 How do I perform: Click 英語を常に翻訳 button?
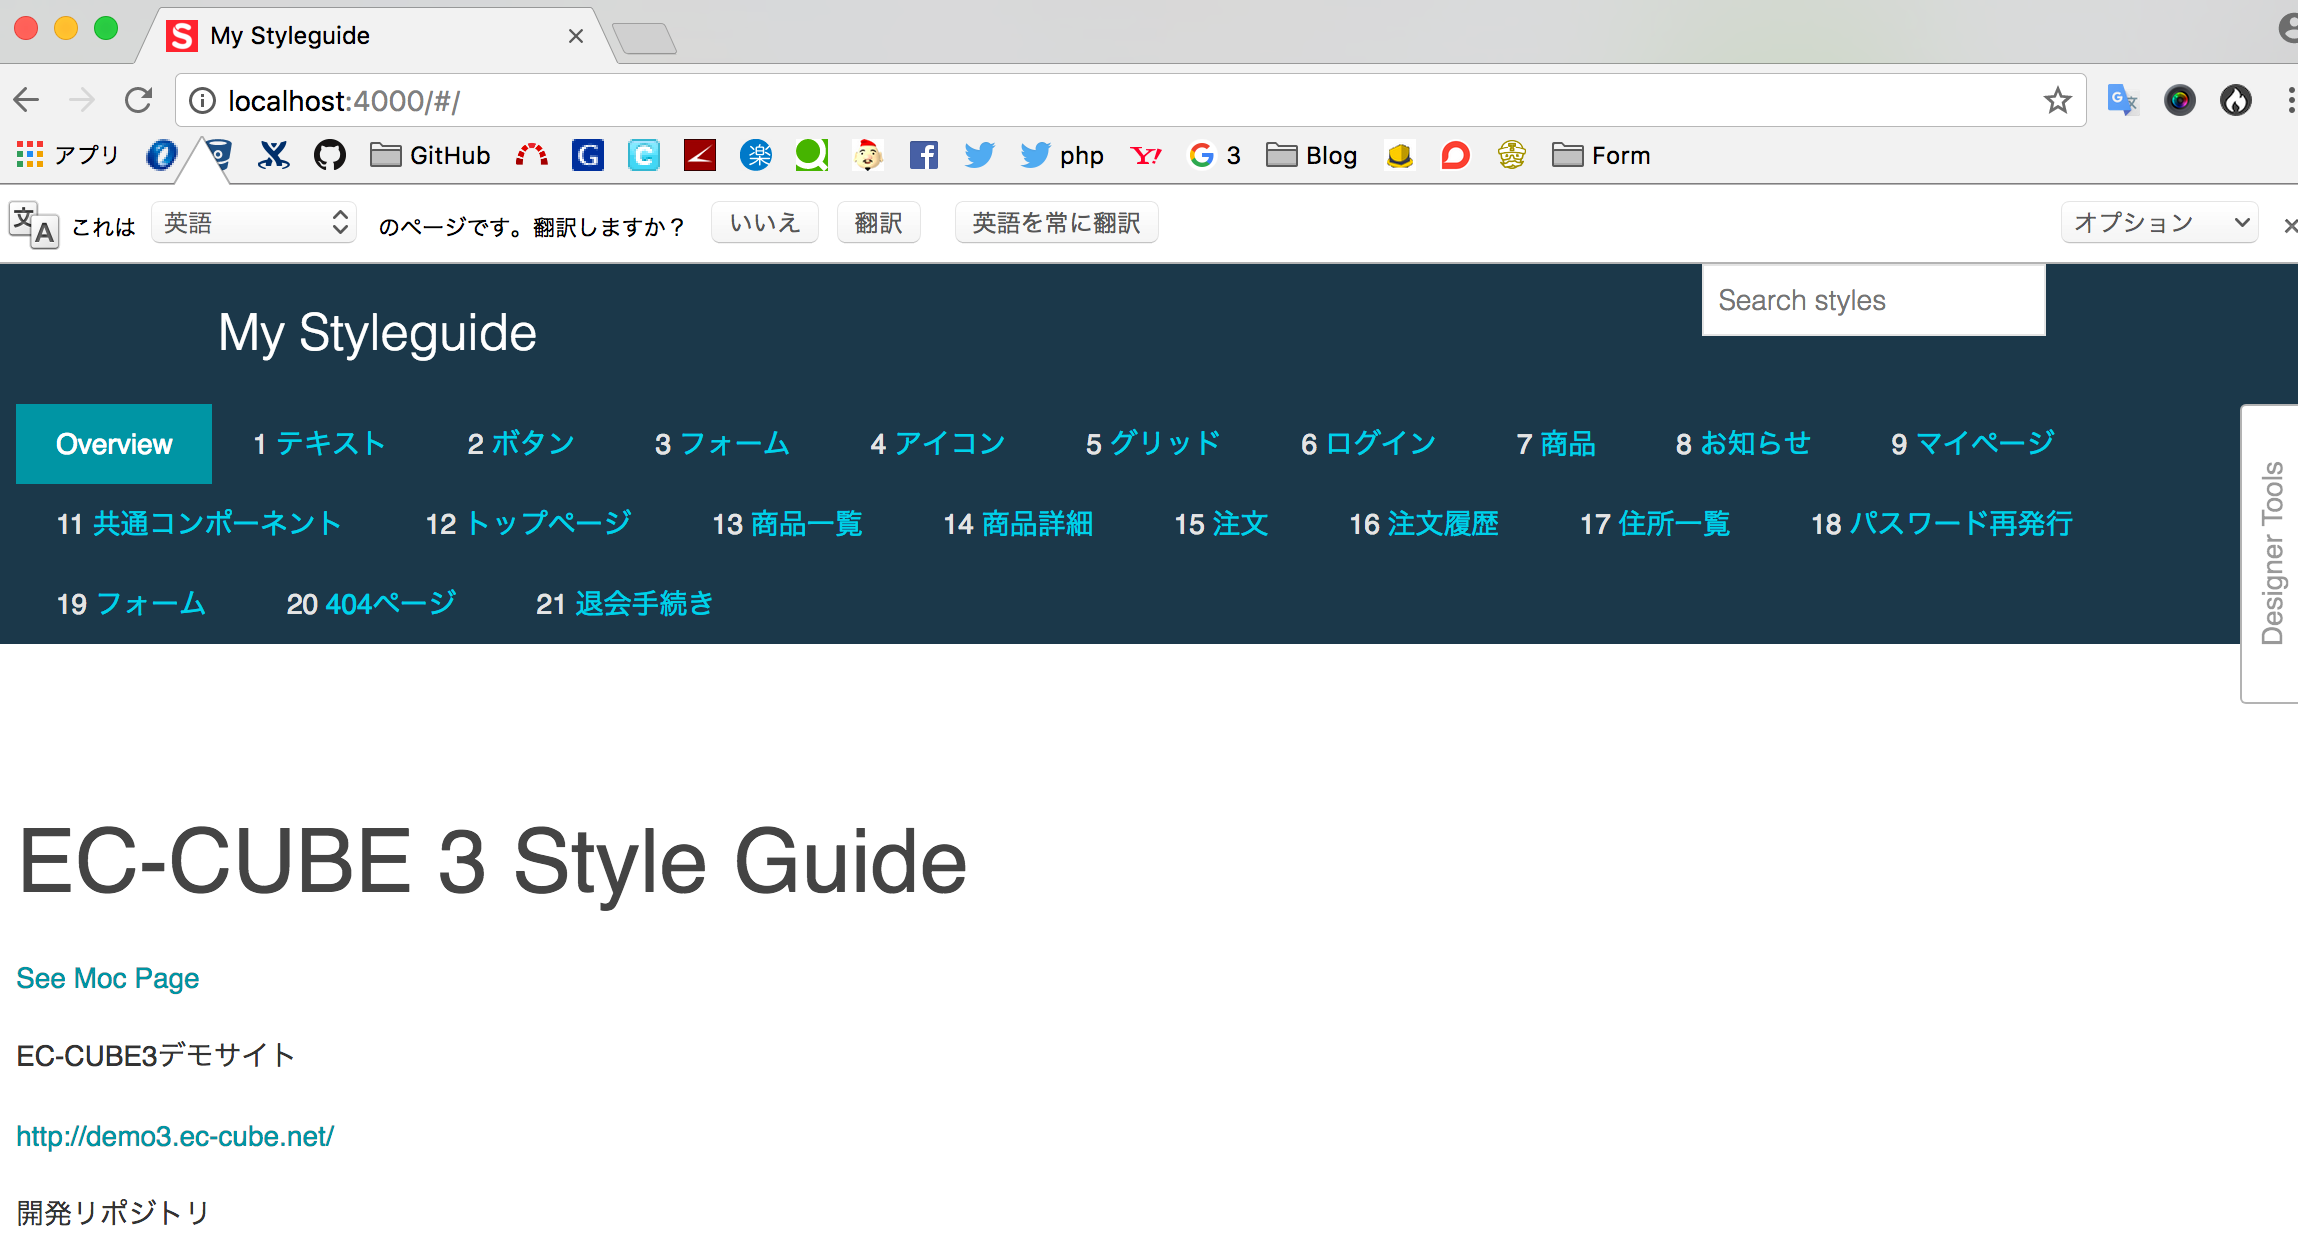[x=1057, y=223]
